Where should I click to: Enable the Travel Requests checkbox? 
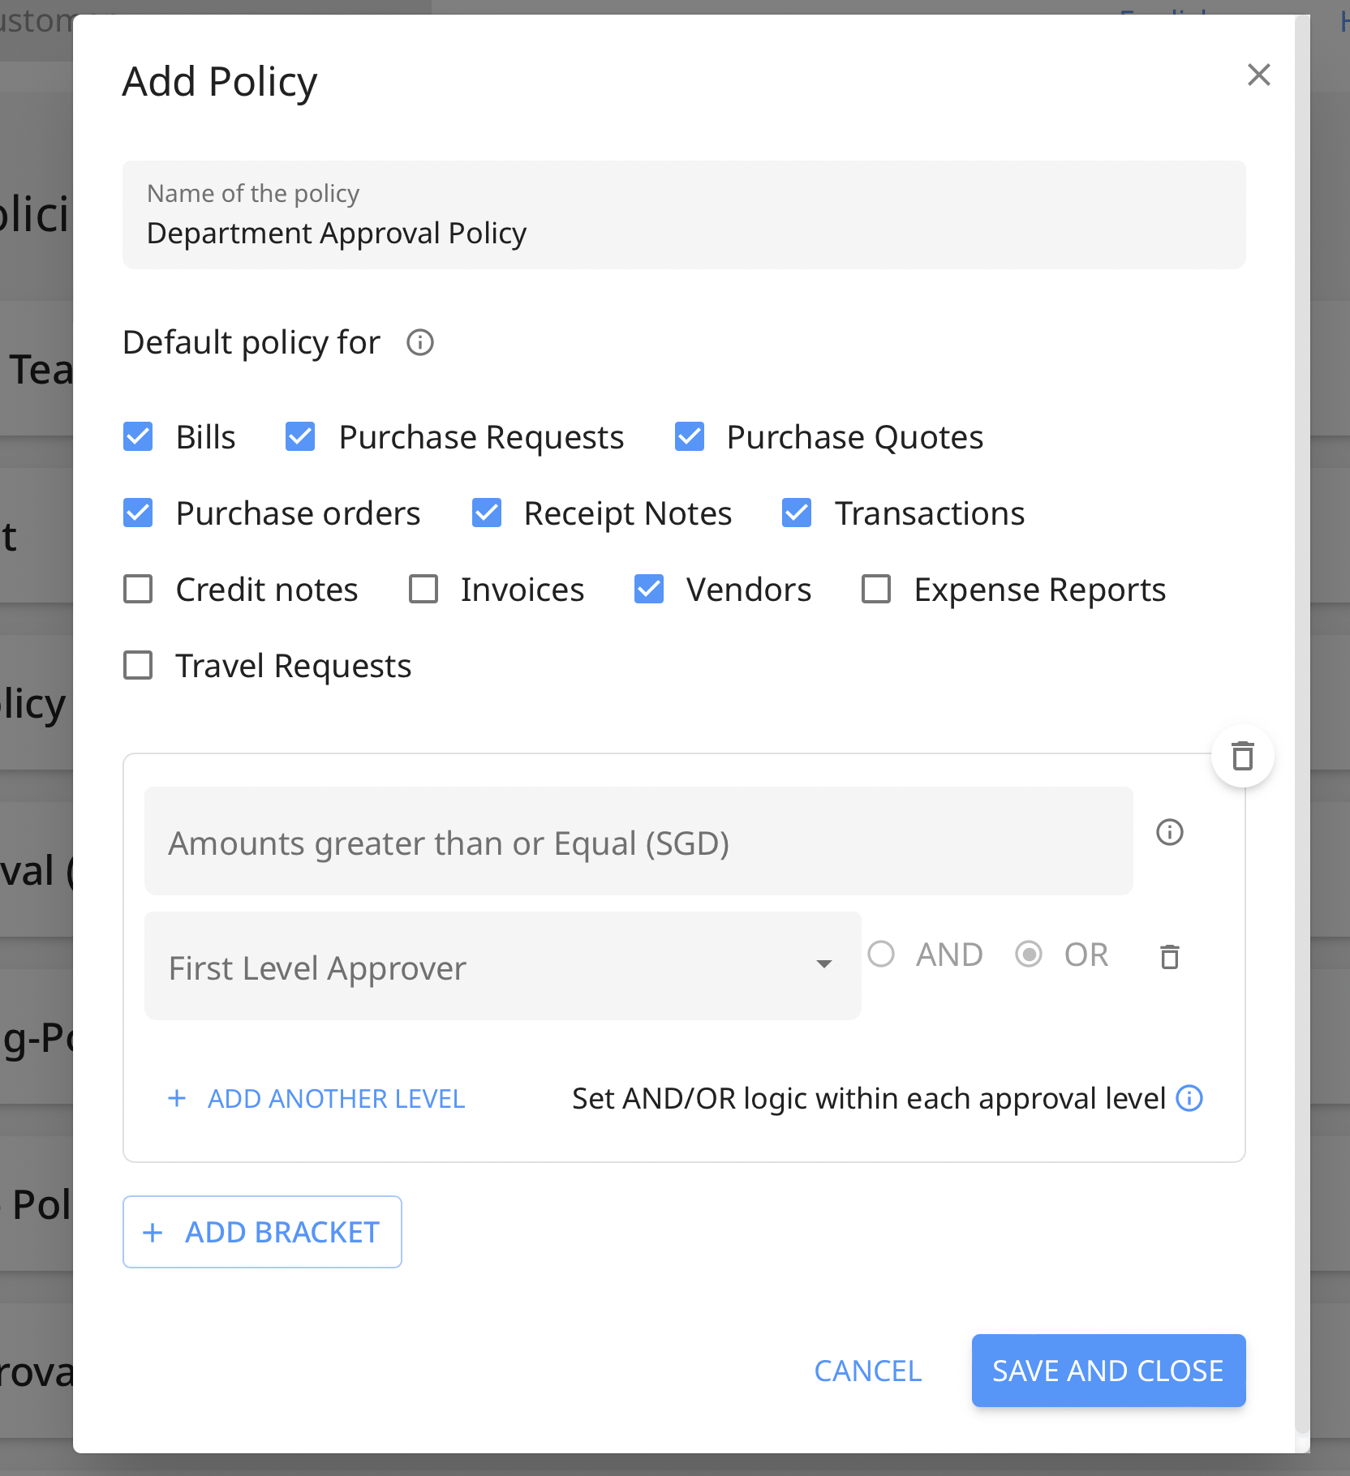click(138, 664)
